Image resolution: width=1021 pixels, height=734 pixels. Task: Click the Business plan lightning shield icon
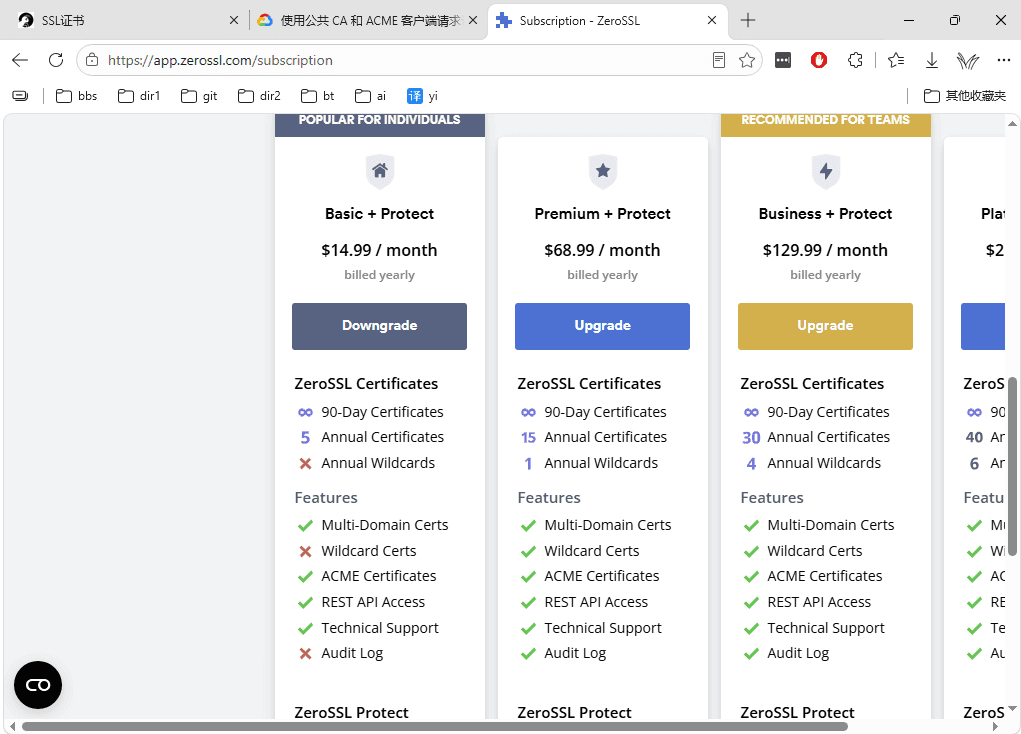[826, 171]
